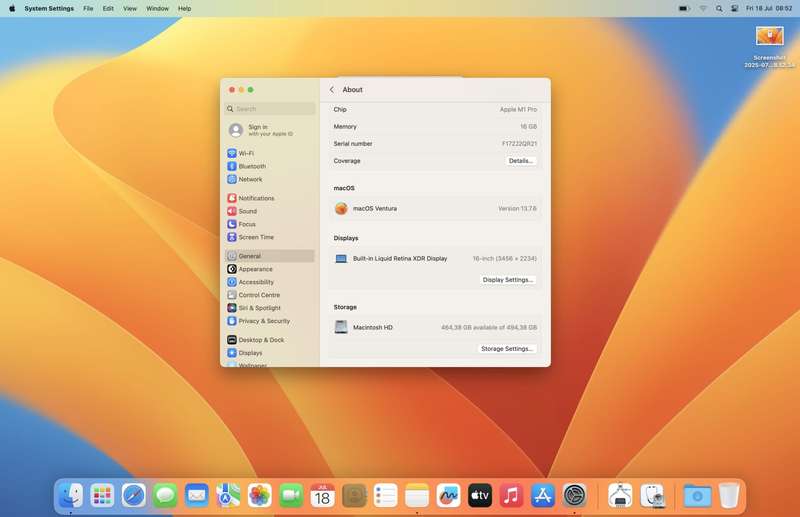This screenshot has width=800, height=517.
Task: Open the View menu
Action: point(130,8)
